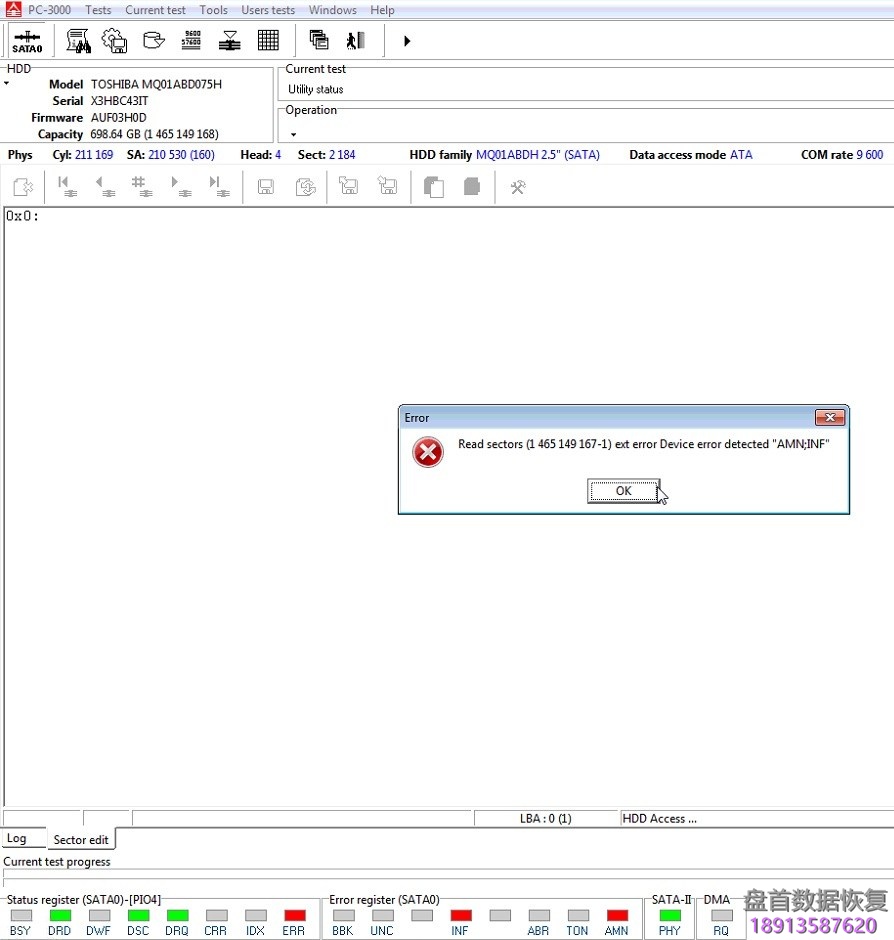Switch to the Log tab
Screen dimensions: 894x940
coord(17,839)
